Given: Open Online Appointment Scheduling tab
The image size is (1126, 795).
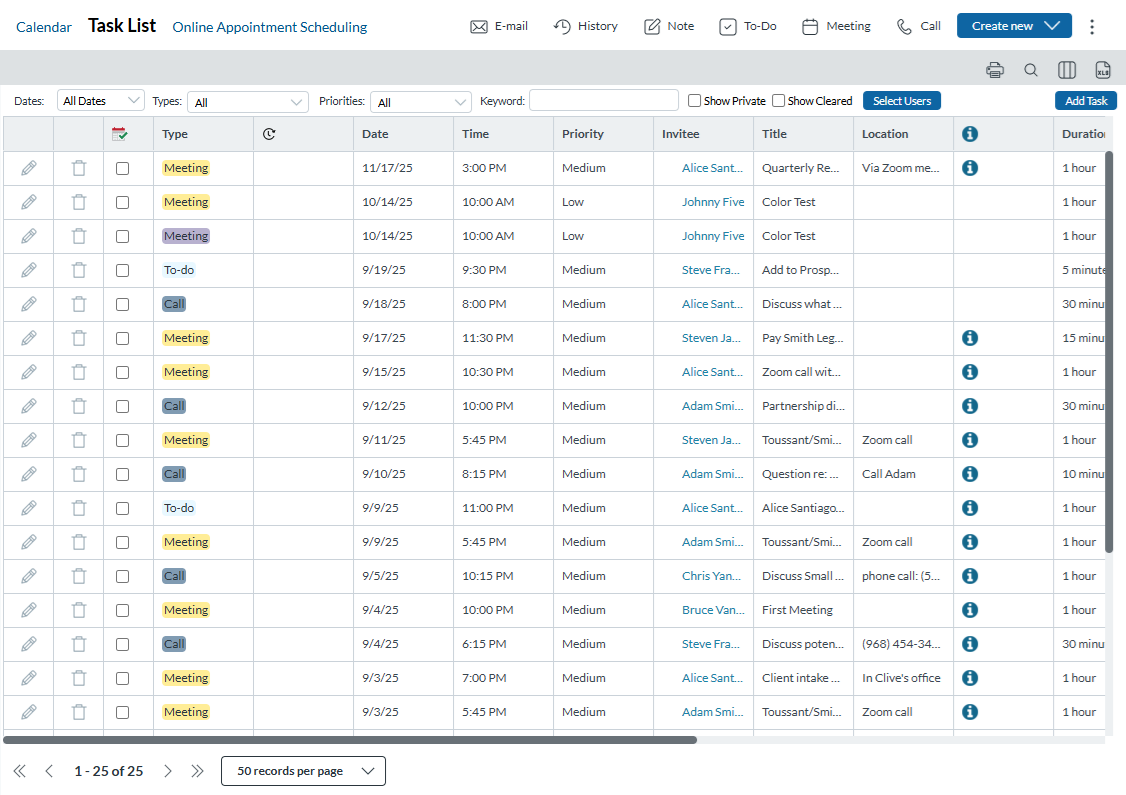Looking at the screenshot, I should 269,27.
